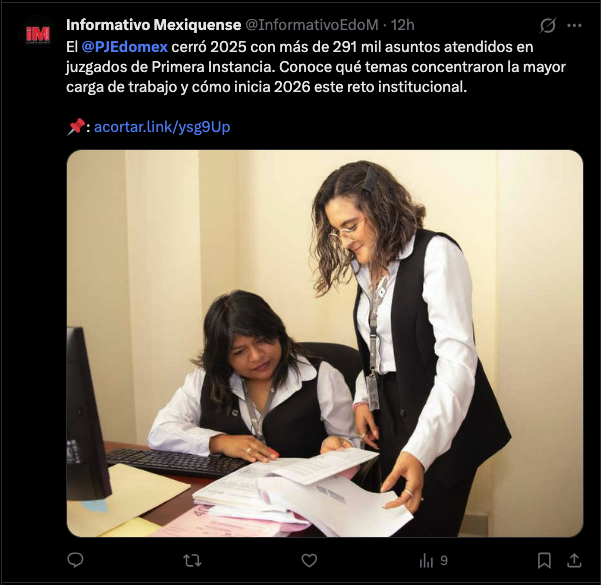
Task: Follow the @PJEdomex mention link
Action: [125, 47]
